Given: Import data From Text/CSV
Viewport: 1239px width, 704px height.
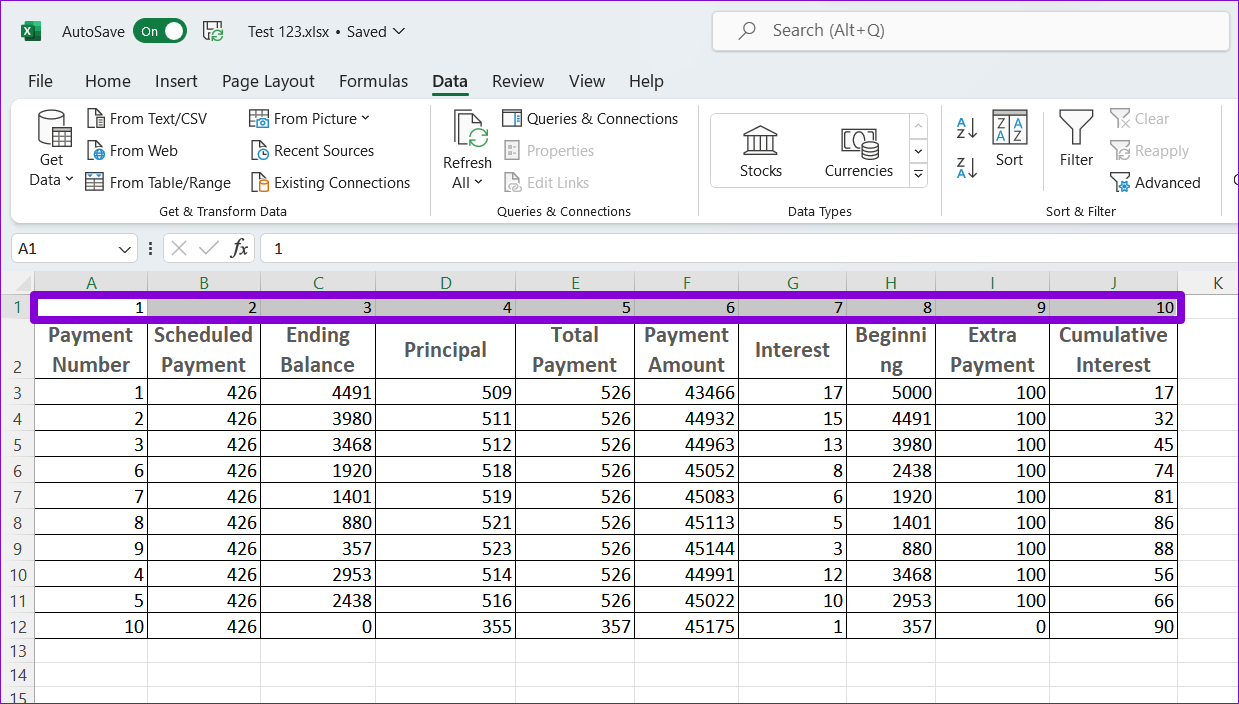Looking at the screenshot, I should (x=147, y=118).
